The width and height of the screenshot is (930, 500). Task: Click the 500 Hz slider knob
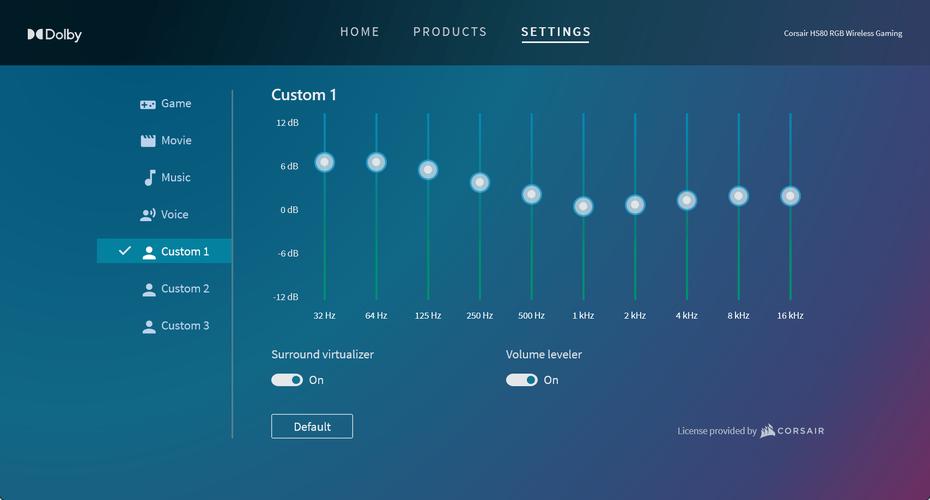[x=531, y=194]
